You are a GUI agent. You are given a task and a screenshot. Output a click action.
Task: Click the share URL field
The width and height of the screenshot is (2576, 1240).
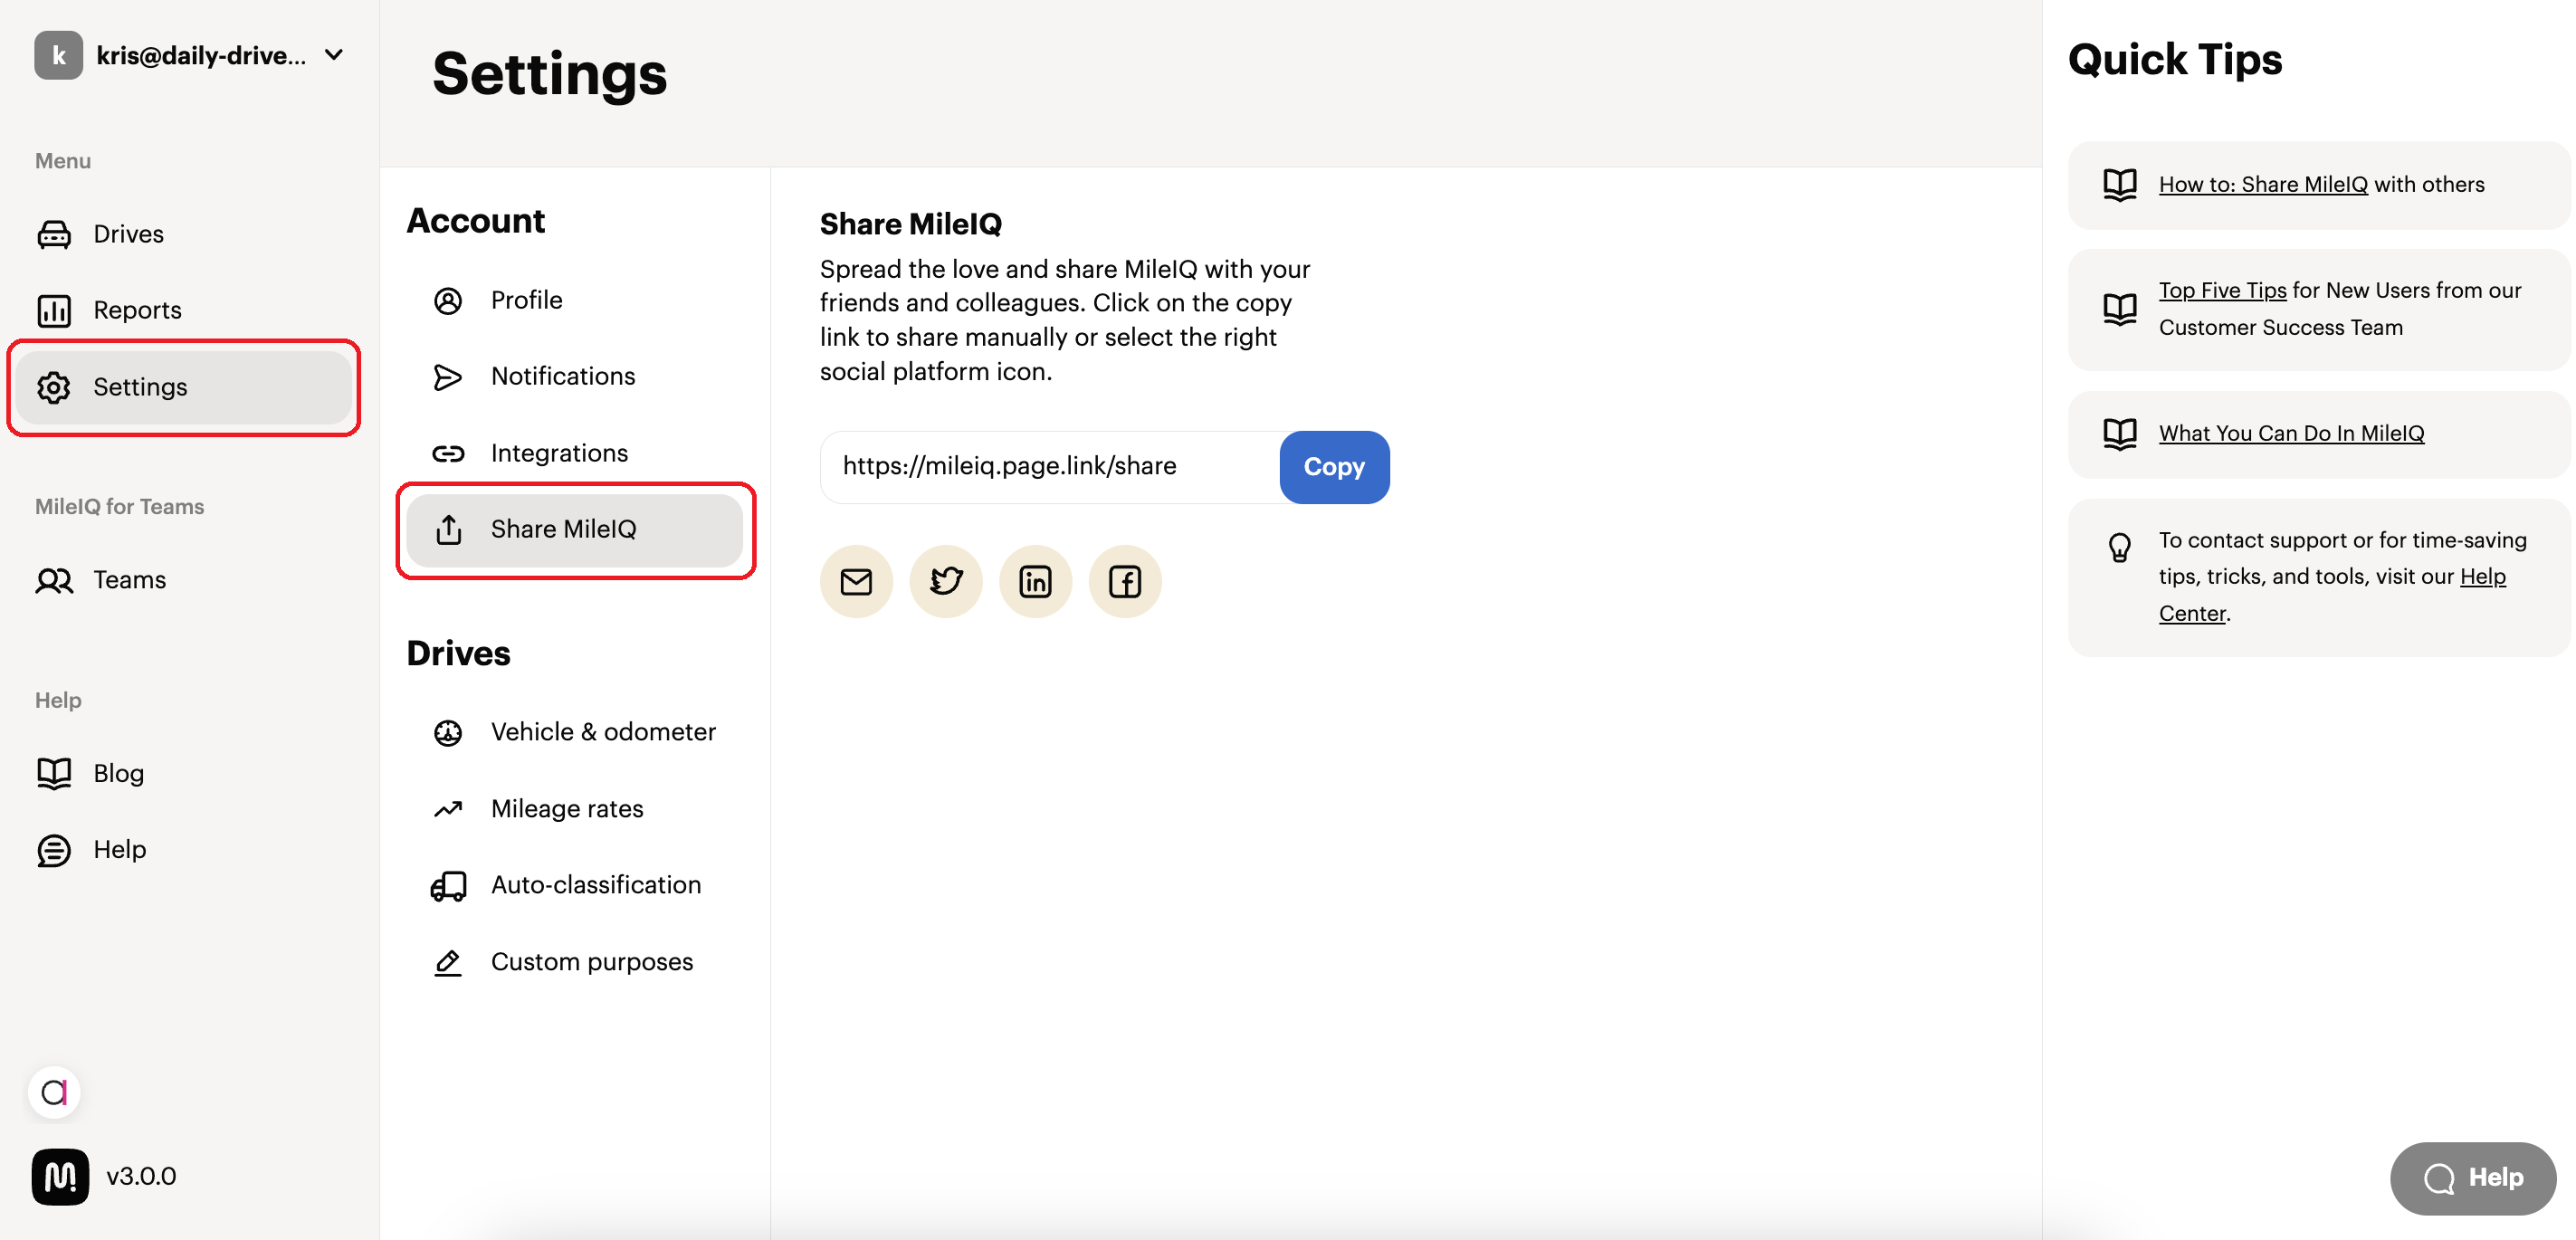(x=1050, y=467)
